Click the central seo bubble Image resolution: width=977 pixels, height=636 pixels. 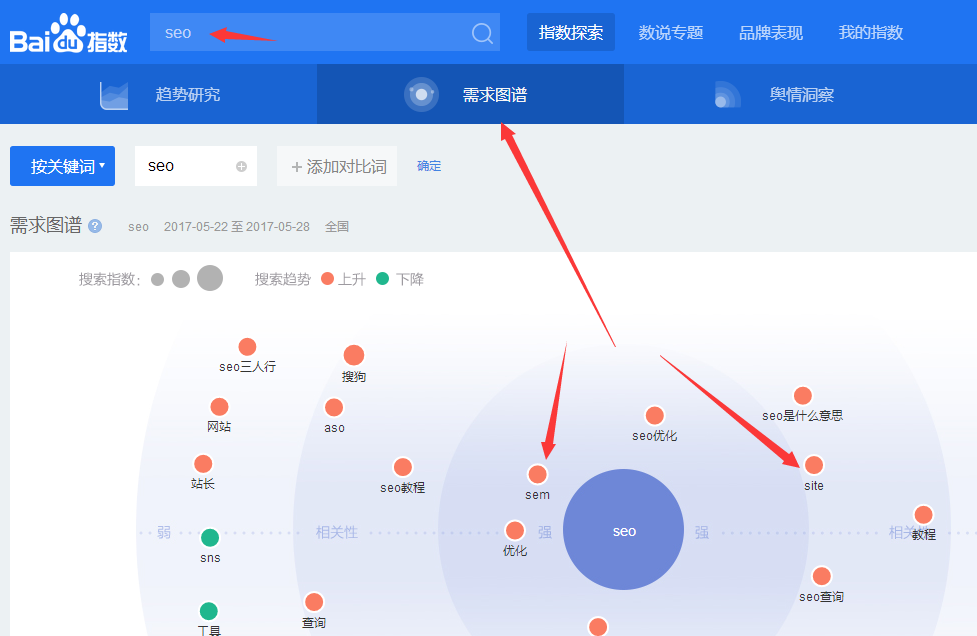(x=623, y=530)
